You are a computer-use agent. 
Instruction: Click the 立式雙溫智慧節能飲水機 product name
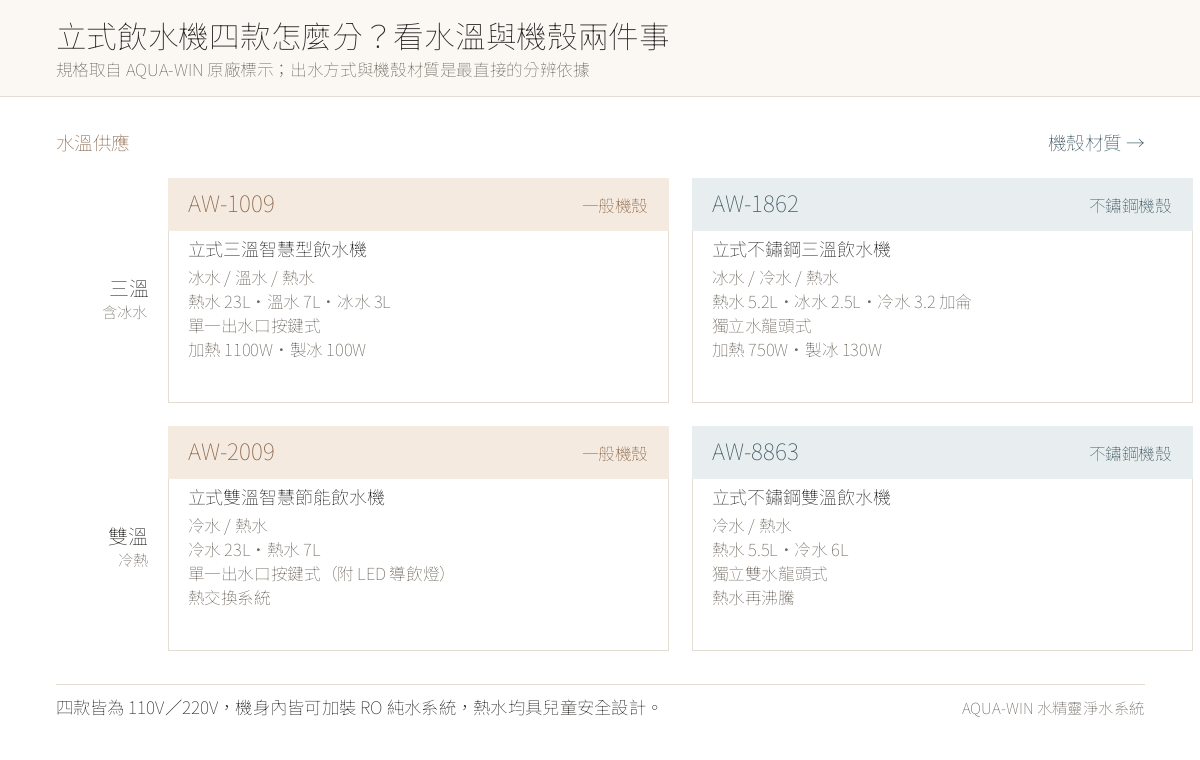[x=287, y=498]
